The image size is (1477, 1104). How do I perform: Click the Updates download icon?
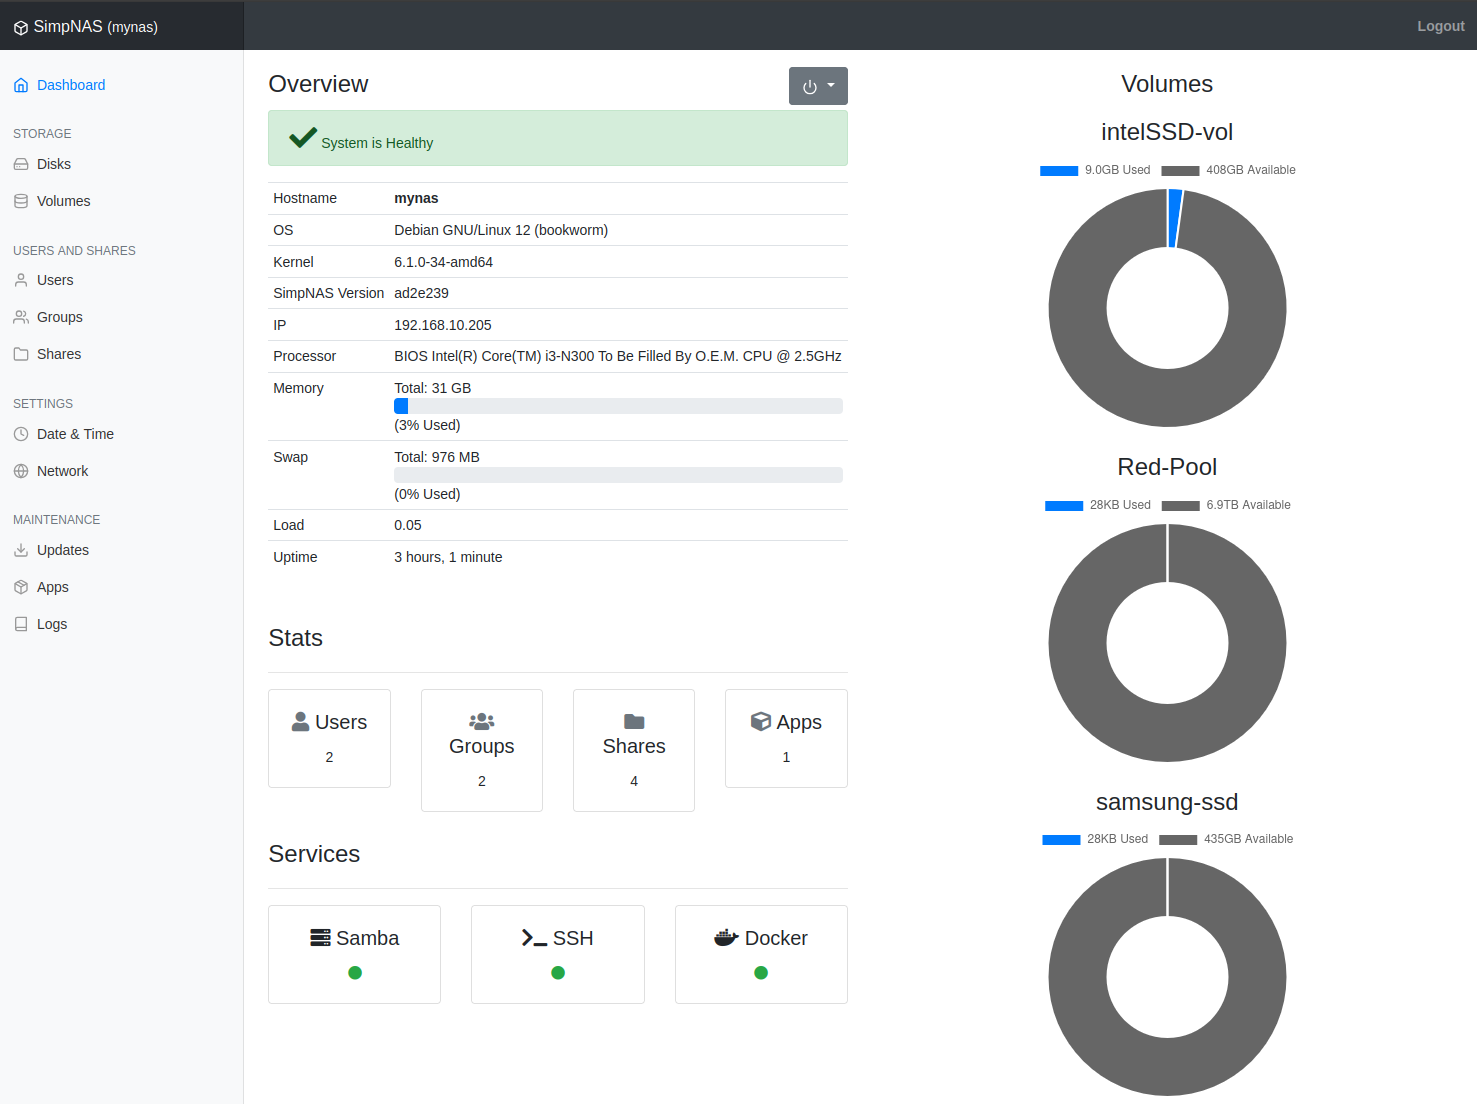click(x=21, y=550)
